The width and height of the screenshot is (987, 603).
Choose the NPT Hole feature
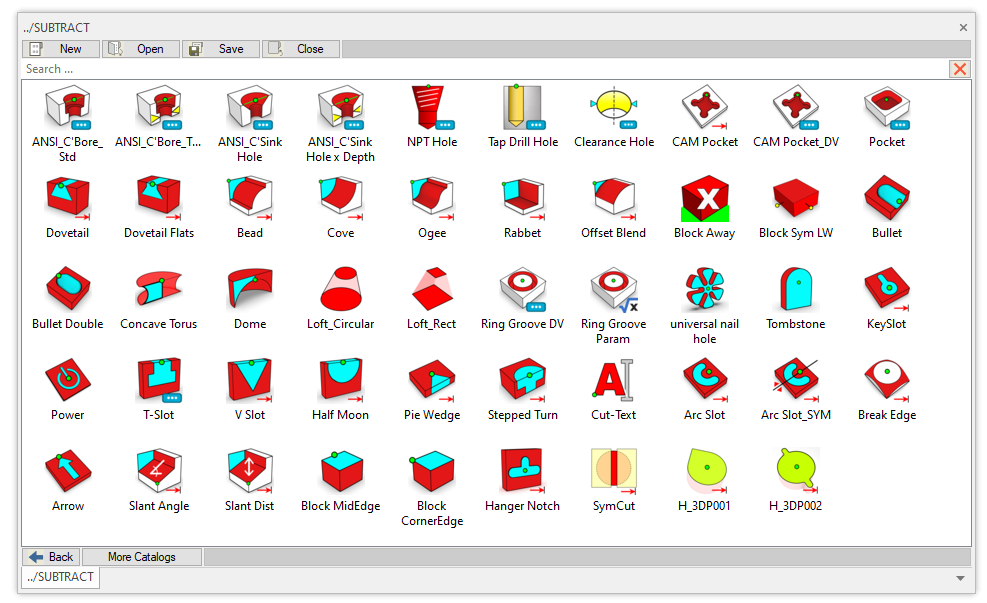432,107
